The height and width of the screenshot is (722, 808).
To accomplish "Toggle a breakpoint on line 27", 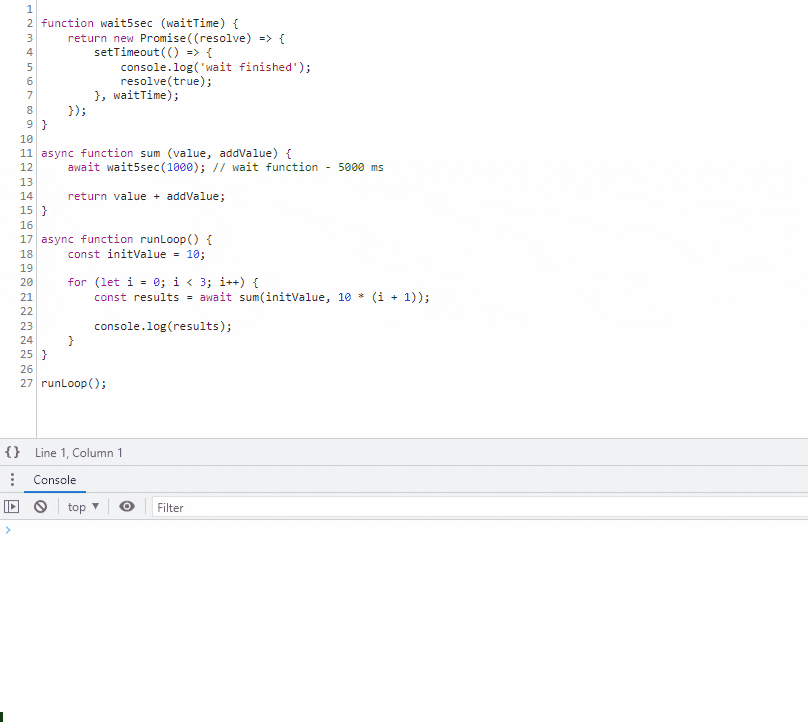I will [26, 383].
